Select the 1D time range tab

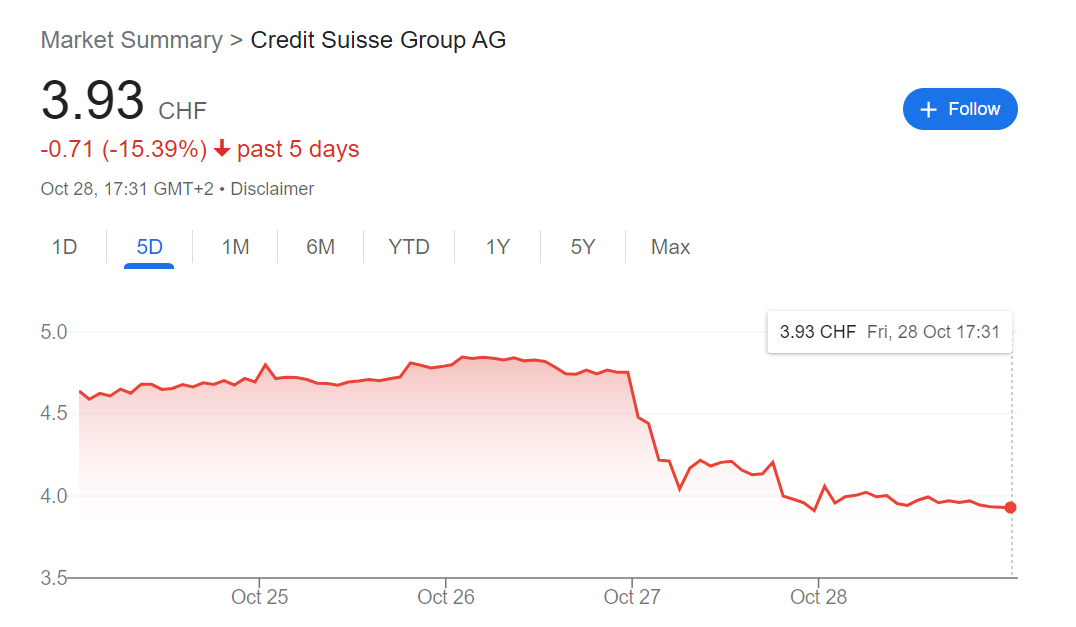65,247
